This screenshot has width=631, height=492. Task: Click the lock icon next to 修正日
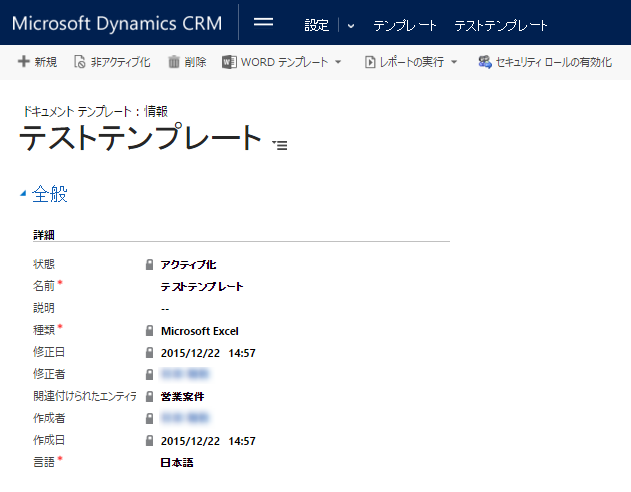(x=149, y=353)
